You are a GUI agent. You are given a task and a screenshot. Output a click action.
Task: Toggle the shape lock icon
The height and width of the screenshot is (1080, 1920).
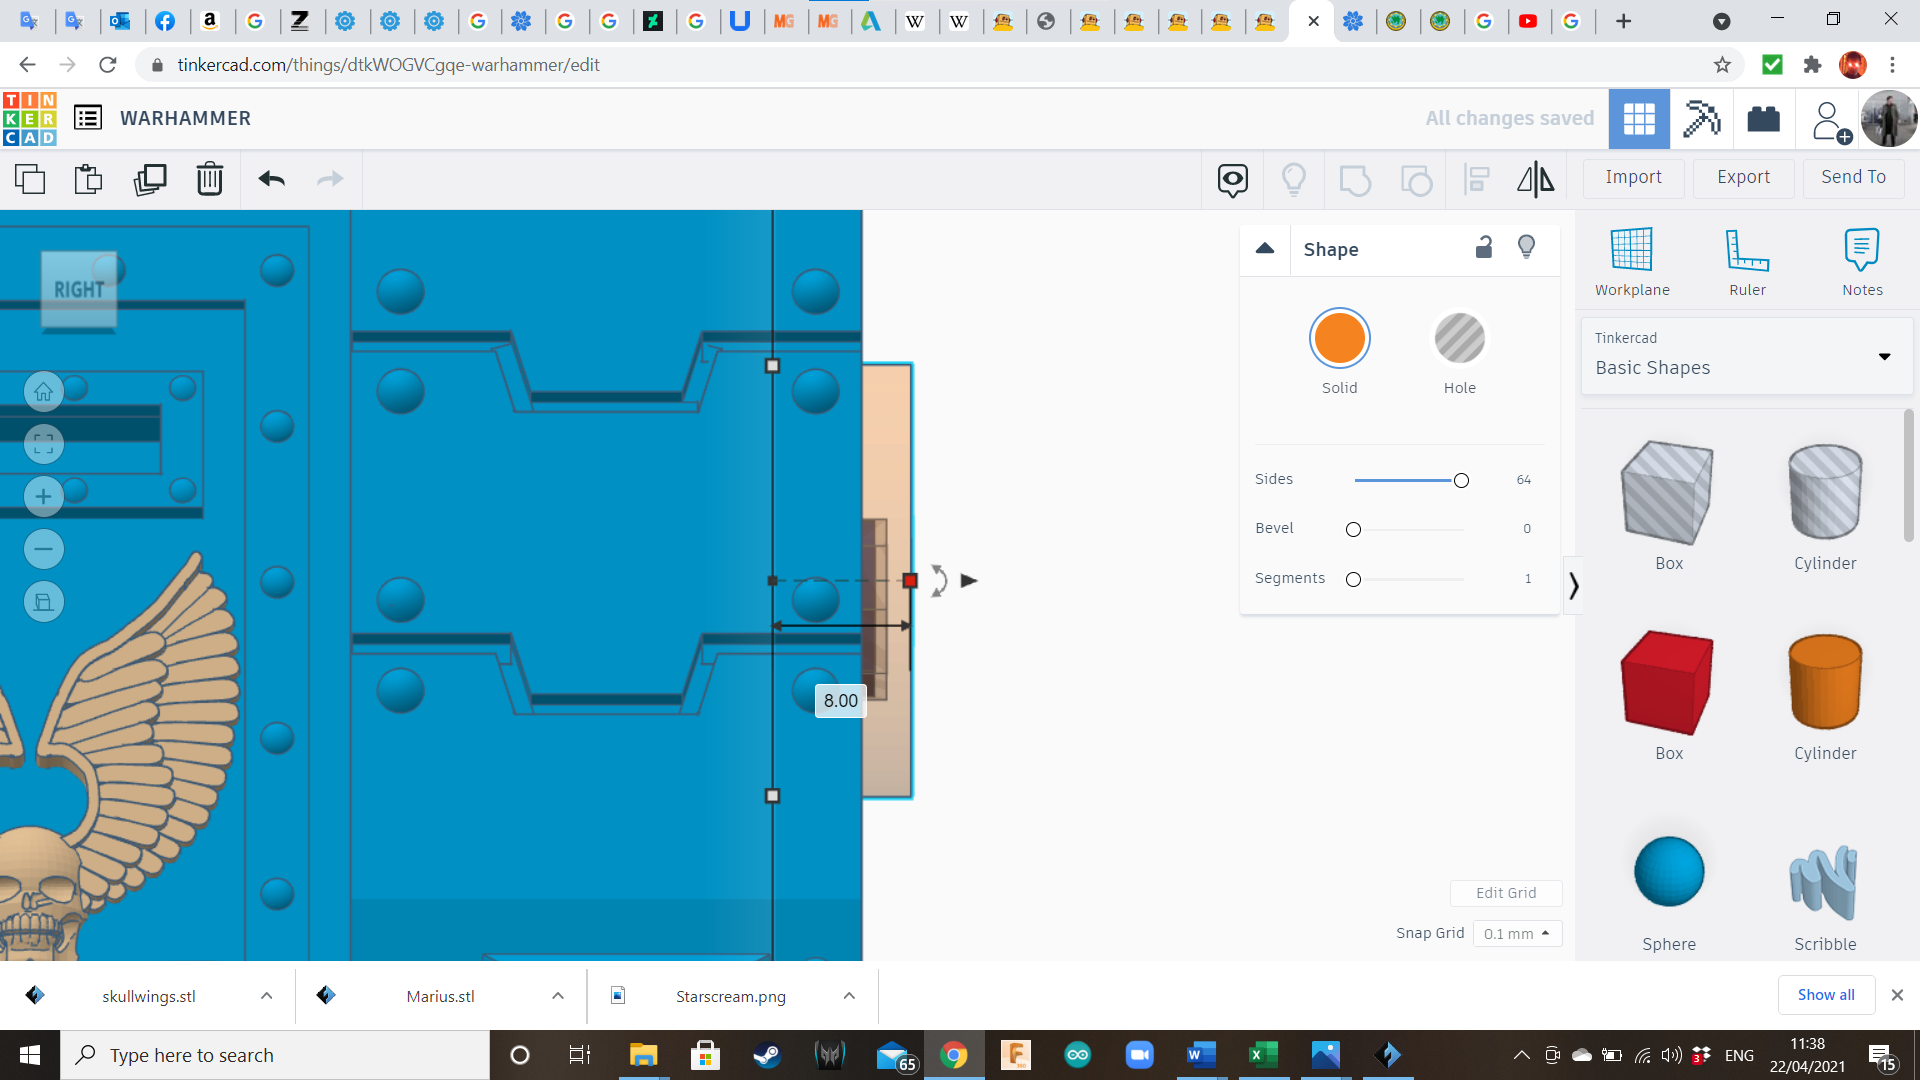coord(1484,247)
